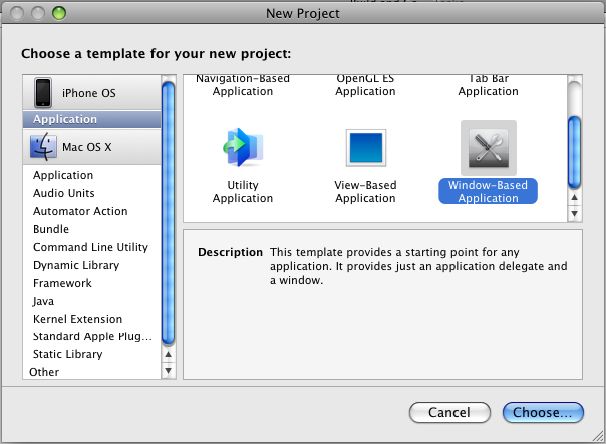Click the Mac OS X Finder icon

pyautogui.click(x=43, y=147)
